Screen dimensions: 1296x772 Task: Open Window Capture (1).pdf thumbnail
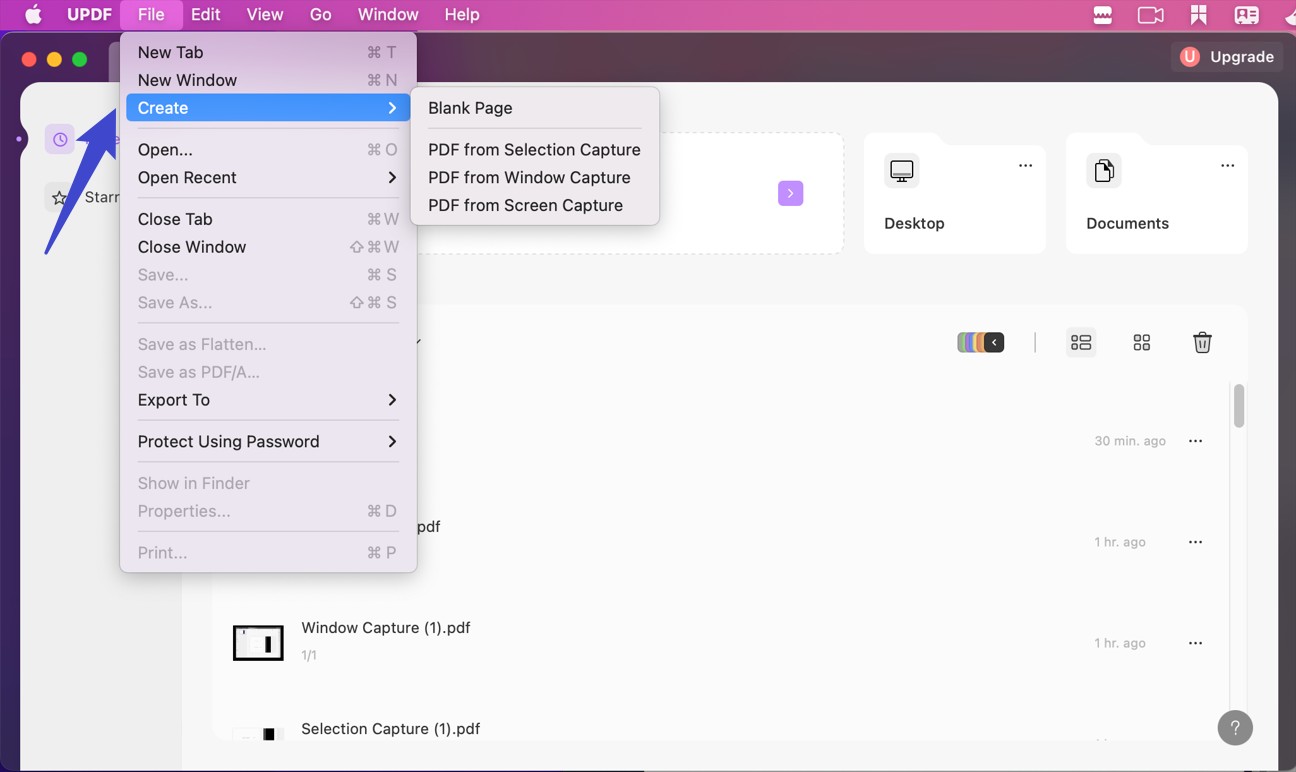[259, 643]
